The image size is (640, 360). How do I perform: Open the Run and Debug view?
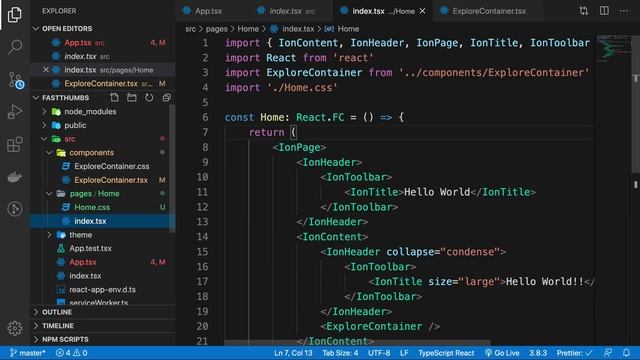pos(15,111)
